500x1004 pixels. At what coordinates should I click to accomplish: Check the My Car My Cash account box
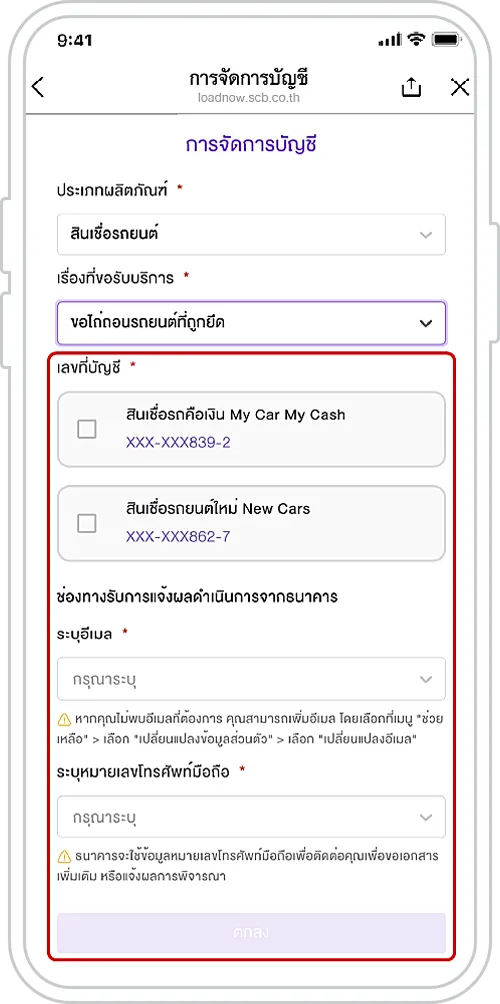pos(86,429)
